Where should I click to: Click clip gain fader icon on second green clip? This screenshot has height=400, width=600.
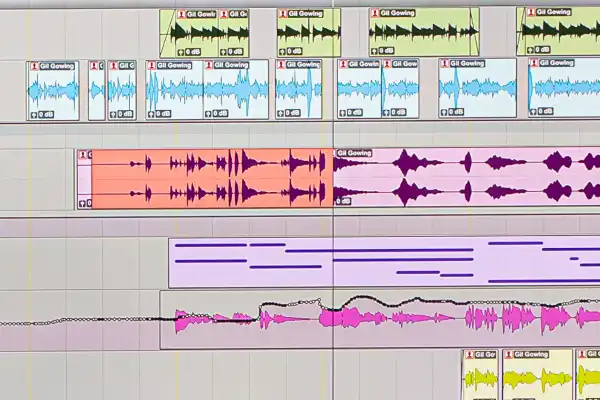tap(222, 52)
